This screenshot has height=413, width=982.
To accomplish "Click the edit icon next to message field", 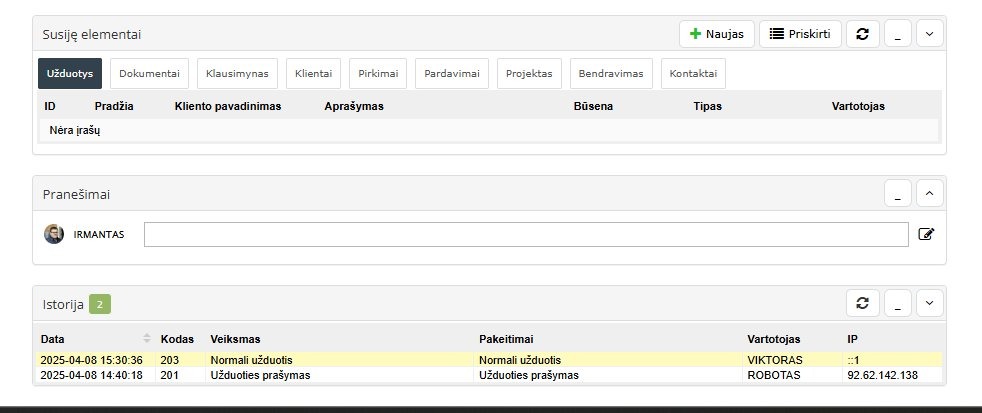I will pyautogui.click(x=926, y=234).
